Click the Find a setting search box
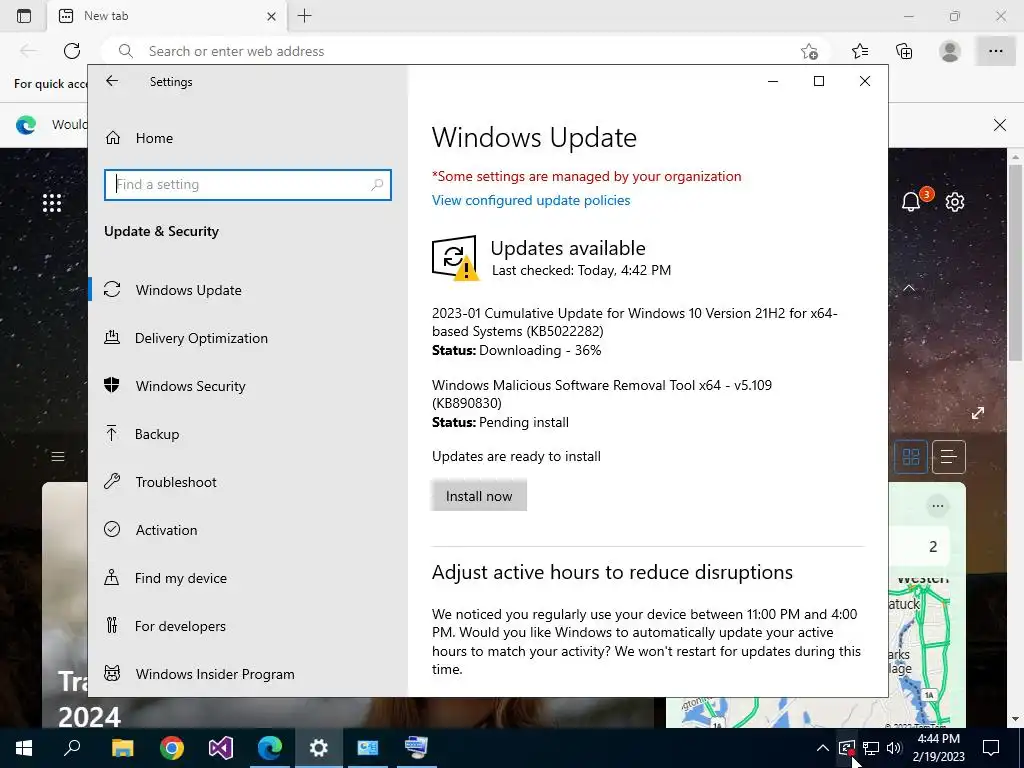The height and width of the screenshot is (768, 1024). tap(248, 185)
